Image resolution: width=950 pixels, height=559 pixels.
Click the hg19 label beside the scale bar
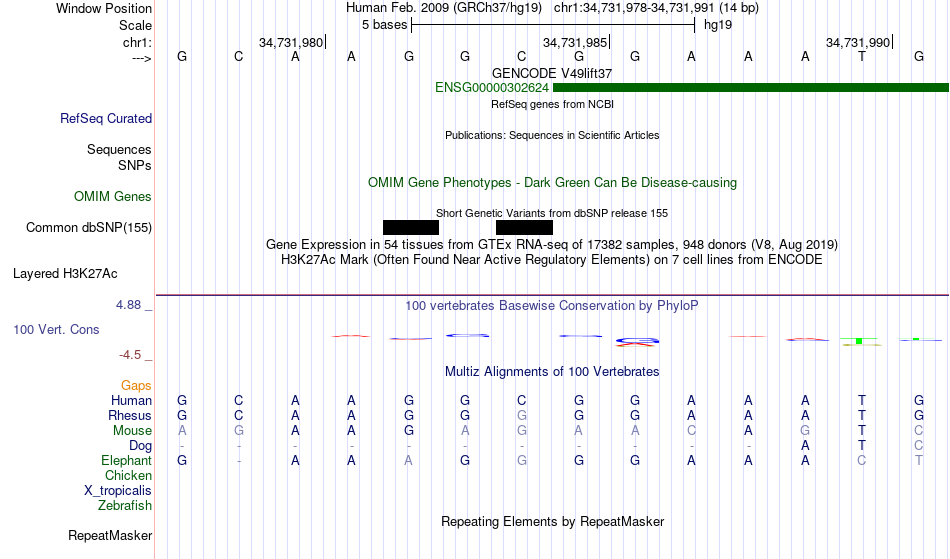[x=718, y=25]
